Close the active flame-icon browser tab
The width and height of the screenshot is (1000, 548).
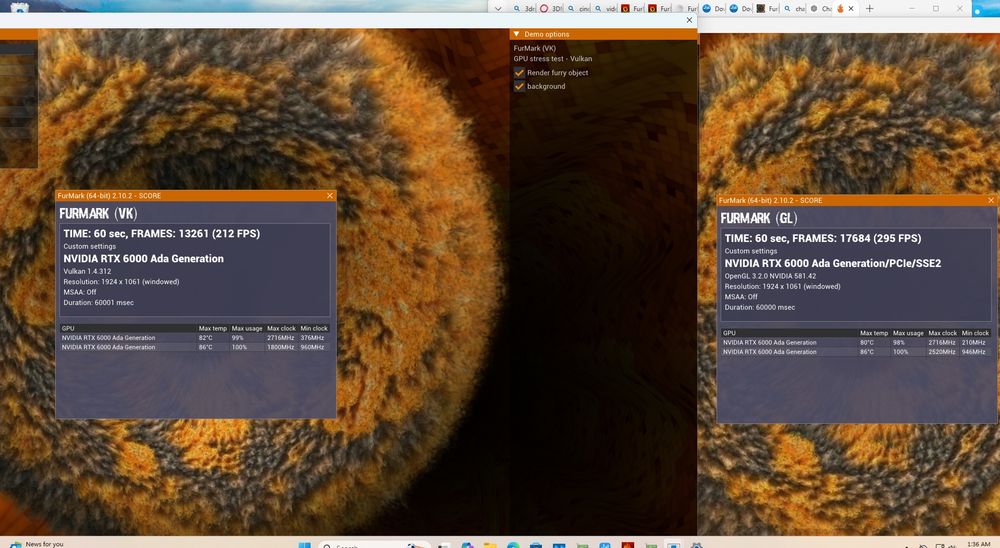click(x=851, y=8)
